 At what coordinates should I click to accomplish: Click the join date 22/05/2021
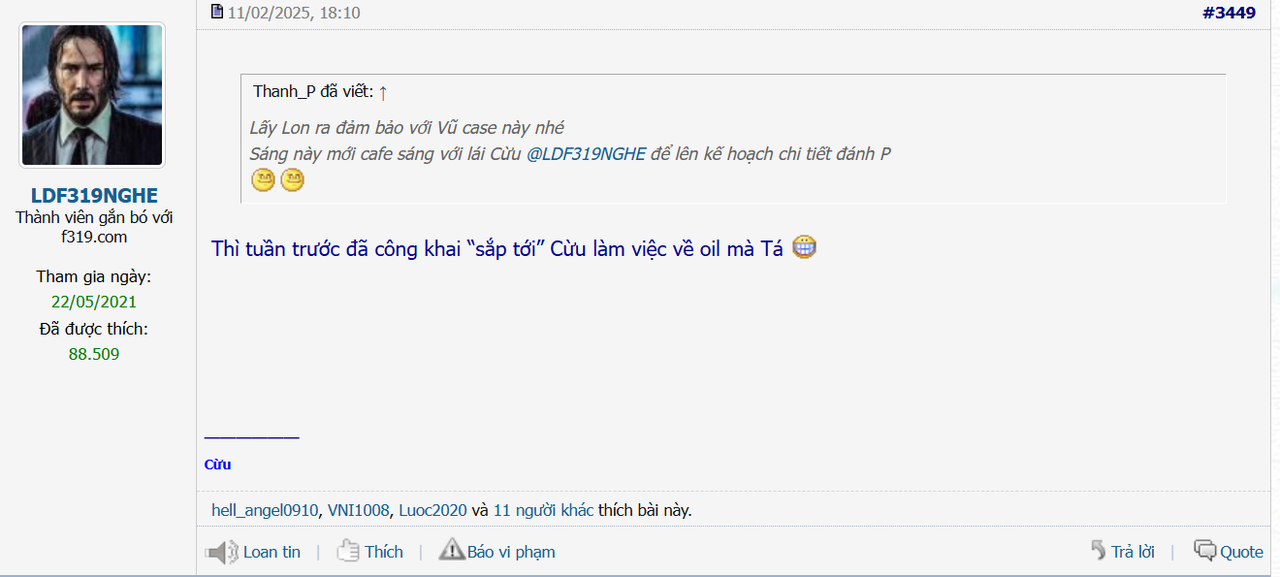click(94, 302)
